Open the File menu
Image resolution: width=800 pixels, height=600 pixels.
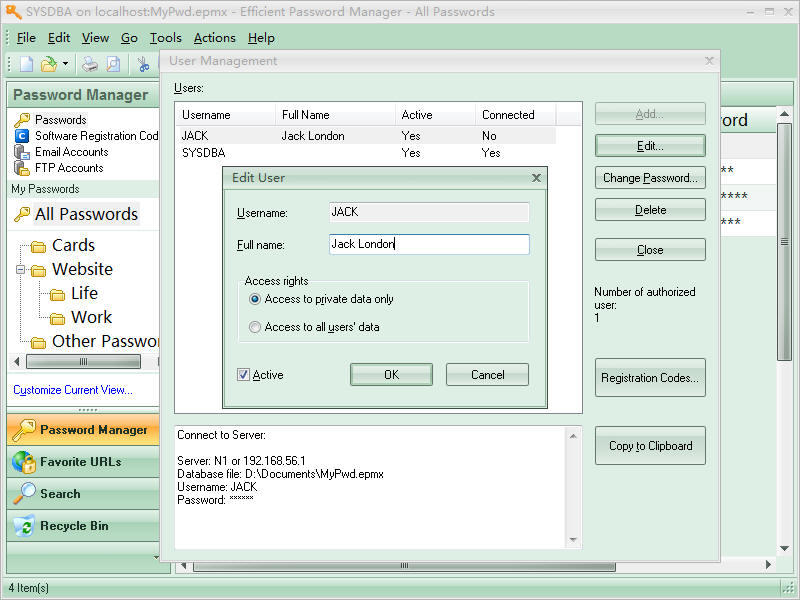[26, 38]
